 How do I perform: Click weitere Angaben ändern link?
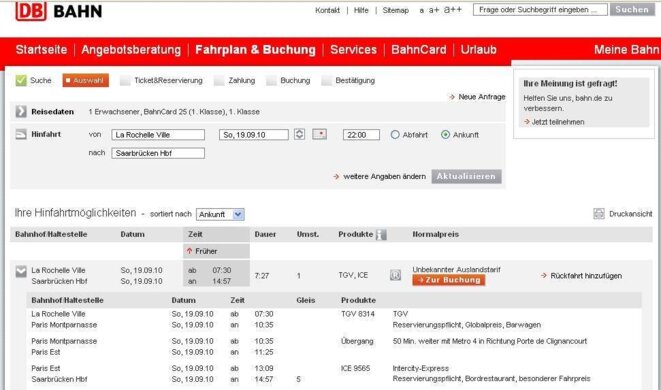coord(384,176)
